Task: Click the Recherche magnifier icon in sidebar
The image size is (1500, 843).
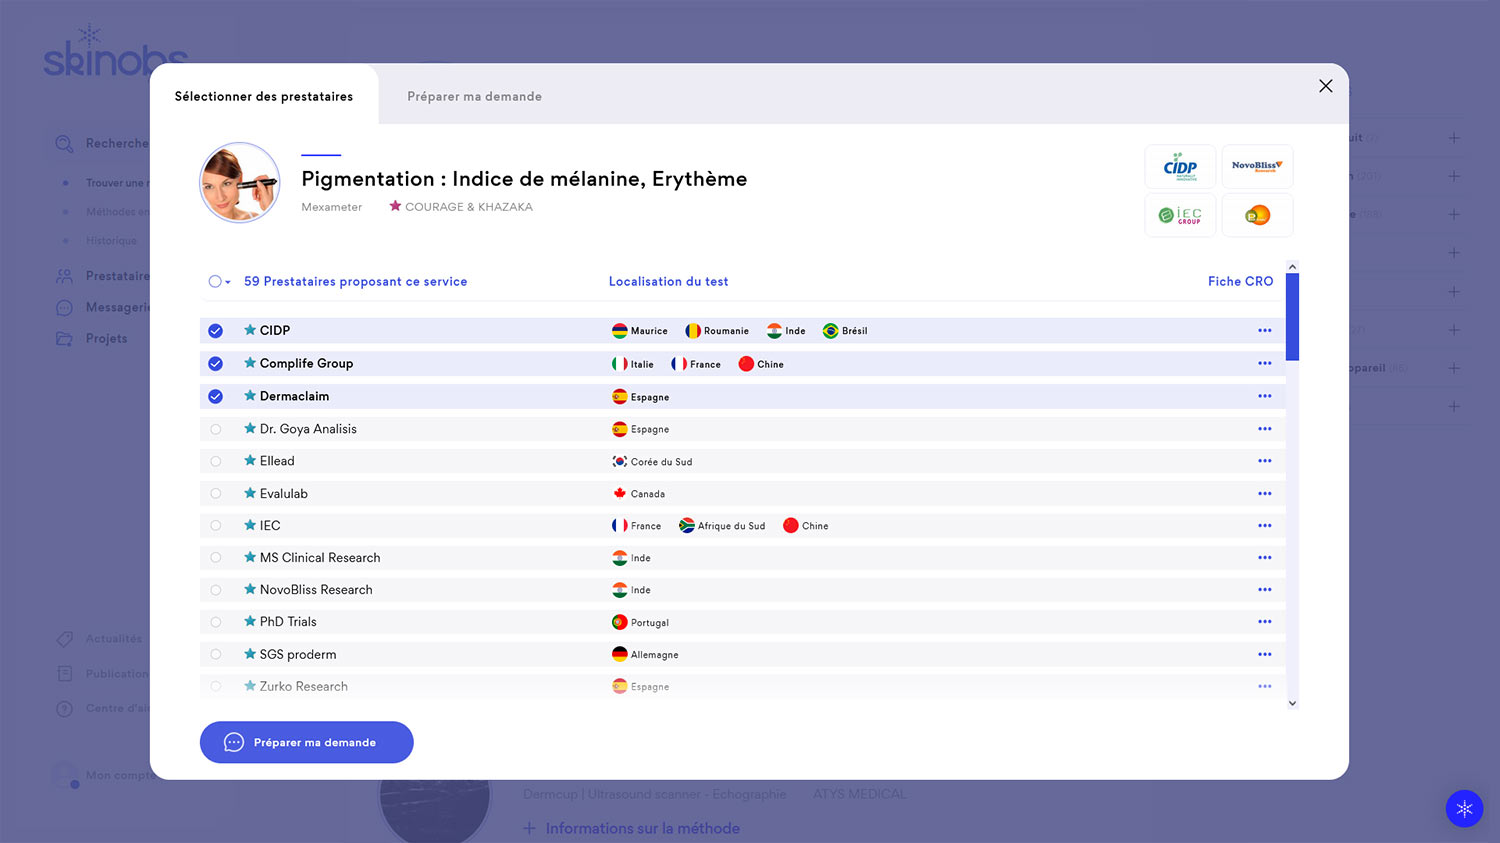Action: pyautogui.click(x=64, y=144)
